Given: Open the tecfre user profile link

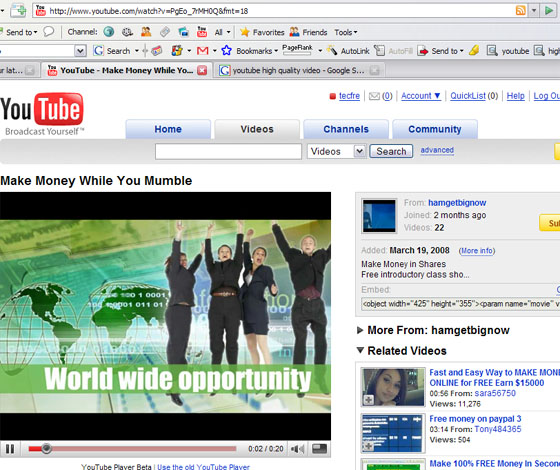Looking at the screenshot, I should coord(349,96).
